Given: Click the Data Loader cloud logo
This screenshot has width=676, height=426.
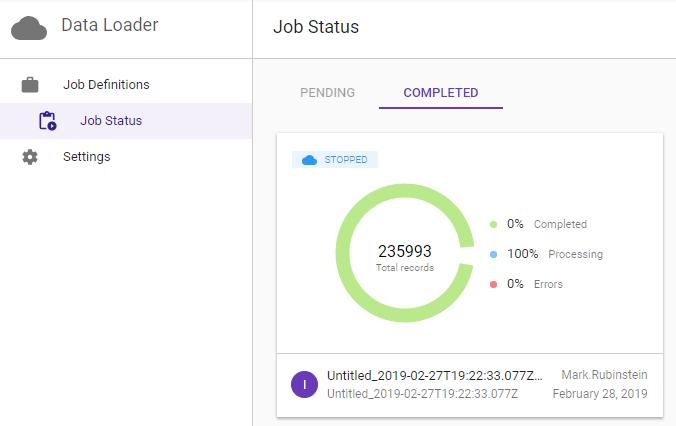Looking at the screenshot, I should point(29,28).
